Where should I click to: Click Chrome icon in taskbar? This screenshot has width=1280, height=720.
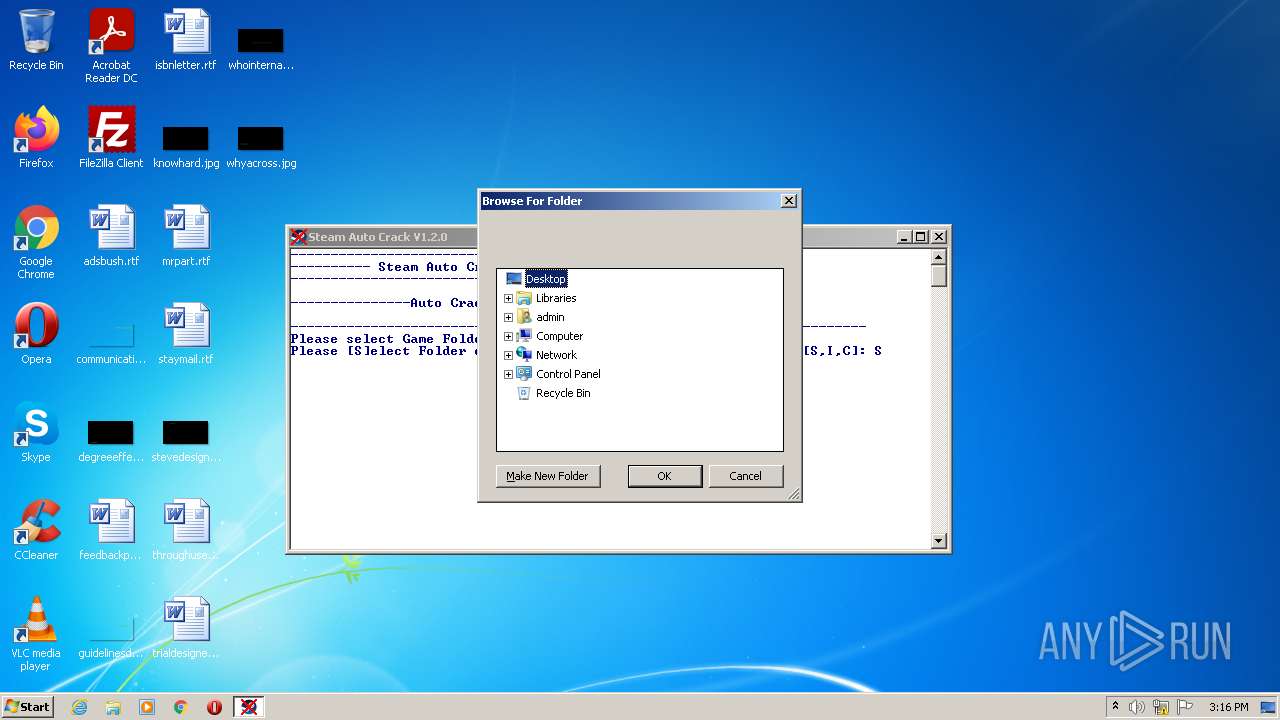pyautogui.click(x=181, y=707)
